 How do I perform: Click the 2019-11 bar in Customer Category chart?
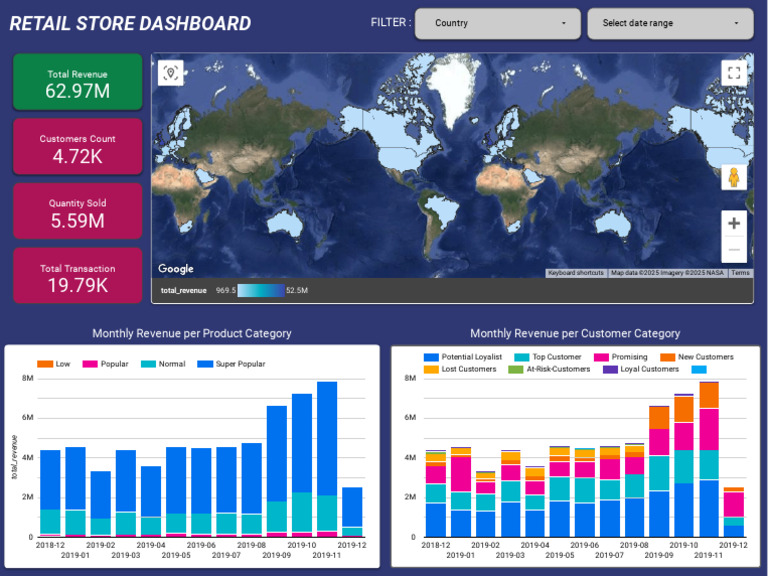click(x=709, y=459)
